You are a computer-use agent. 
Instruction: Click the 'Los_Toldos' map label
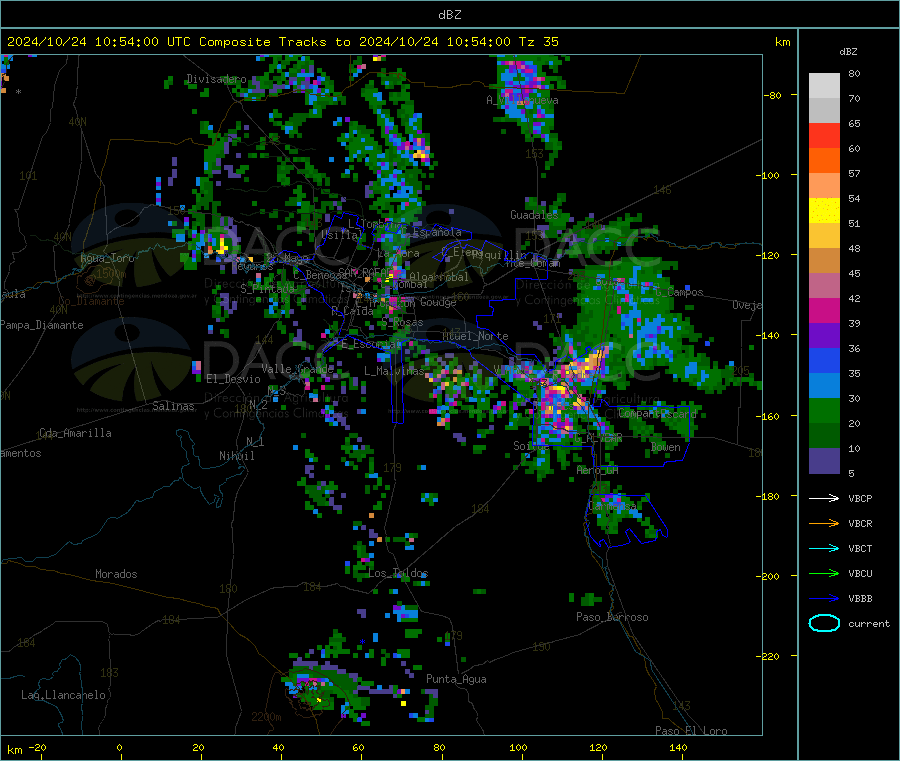click(x=398, y=573)
